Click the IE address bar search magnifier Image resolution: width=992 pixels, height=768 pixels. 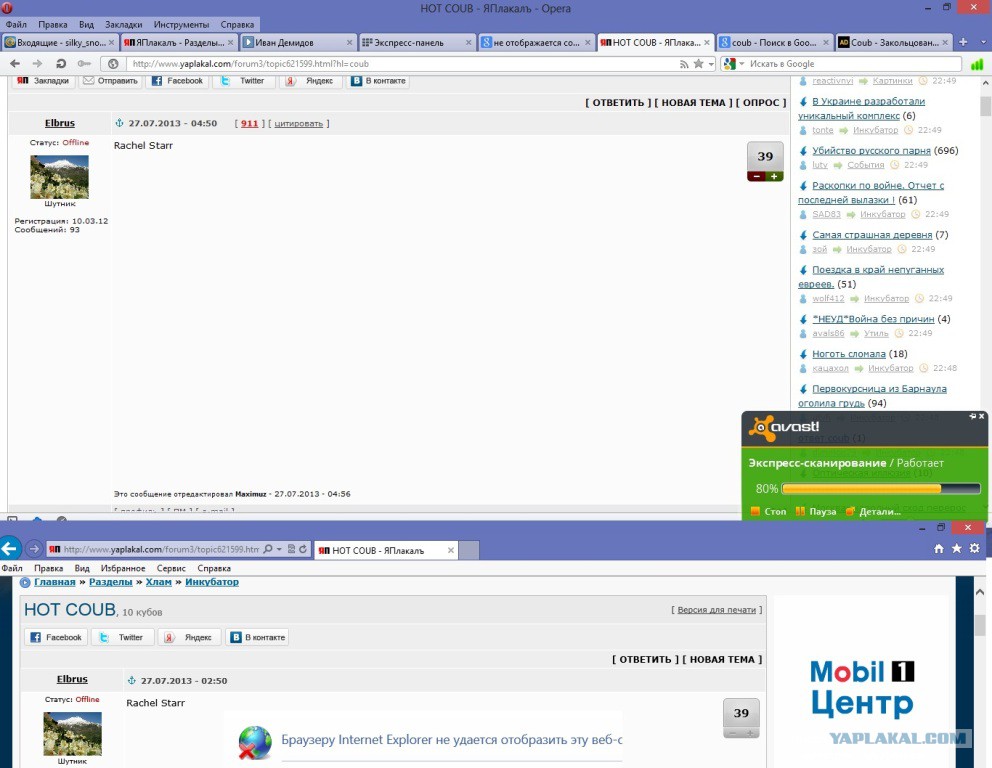(x=268, y=549)
